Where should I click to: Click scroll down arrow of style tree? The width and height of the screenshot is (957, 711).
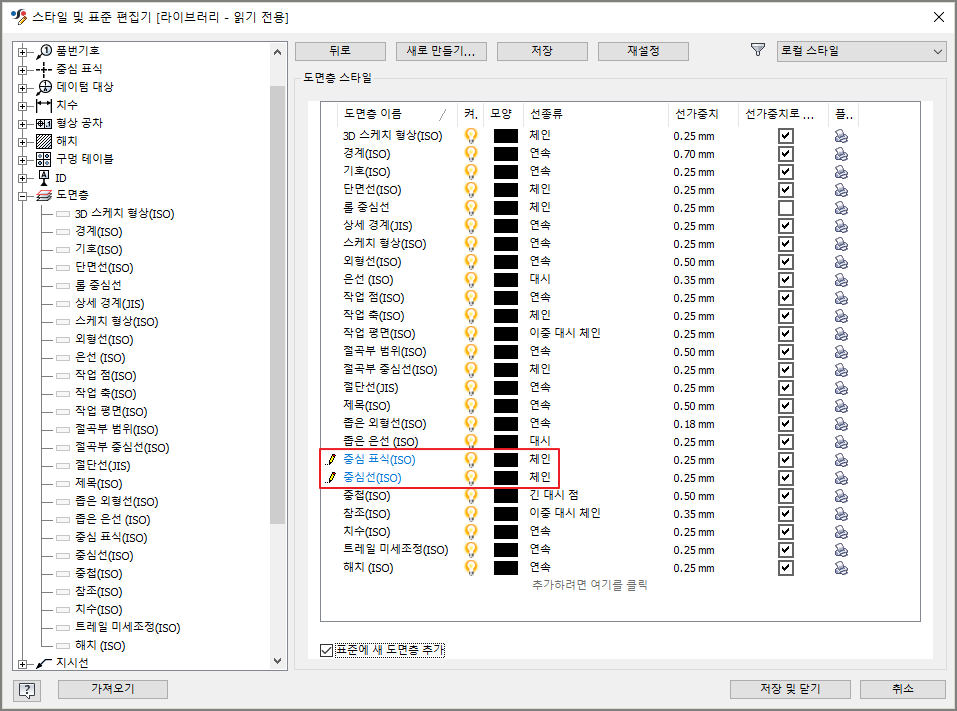point(278,661)
